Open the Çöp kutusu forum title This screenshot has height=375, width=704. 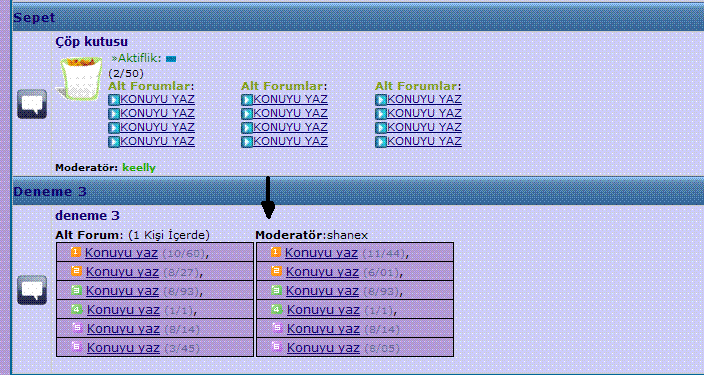92,42
